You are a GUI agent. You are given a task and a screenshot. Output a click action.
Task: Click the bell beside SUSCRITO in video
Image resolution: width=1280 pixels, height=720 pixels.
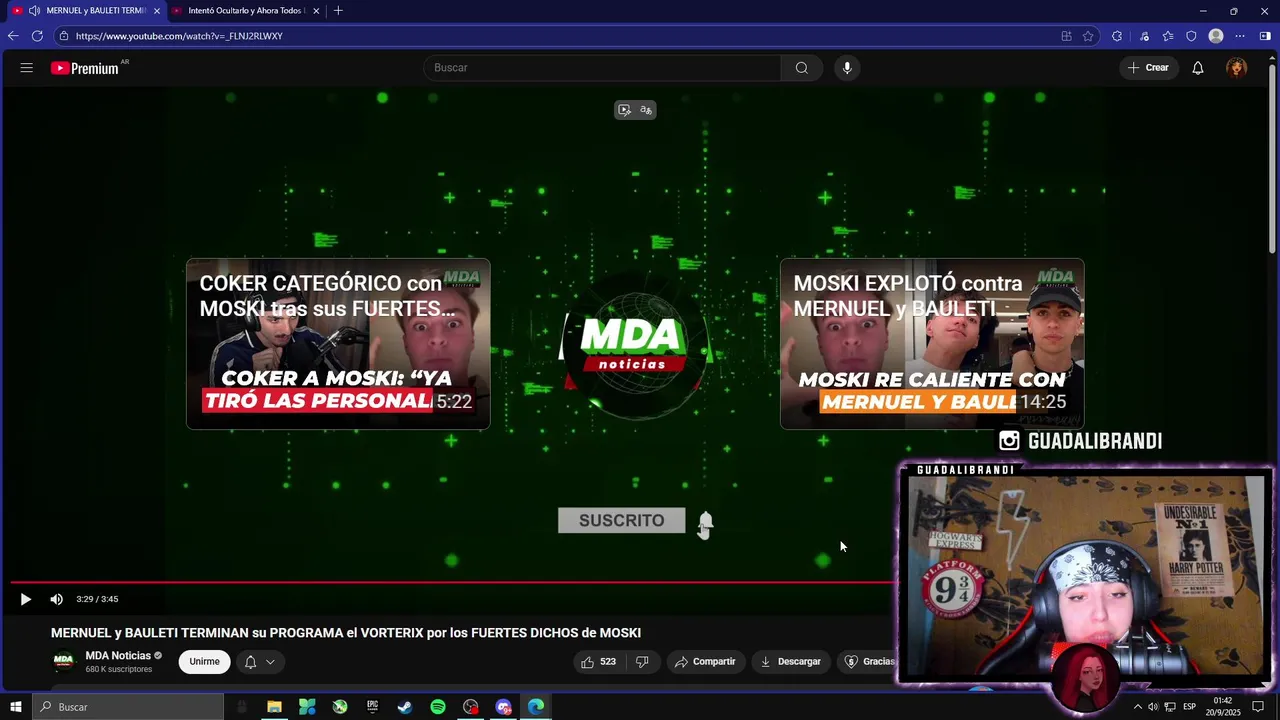[705, 523]
